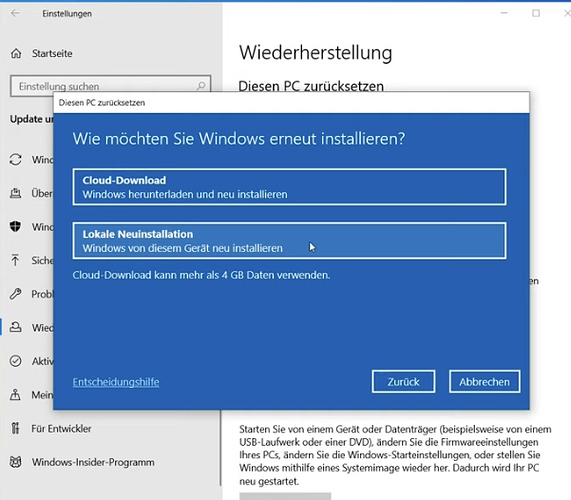Go back with the Zurück button
The height and width of the screenshot is (500, 571).
pyautogui.click(x=403, y=382)
